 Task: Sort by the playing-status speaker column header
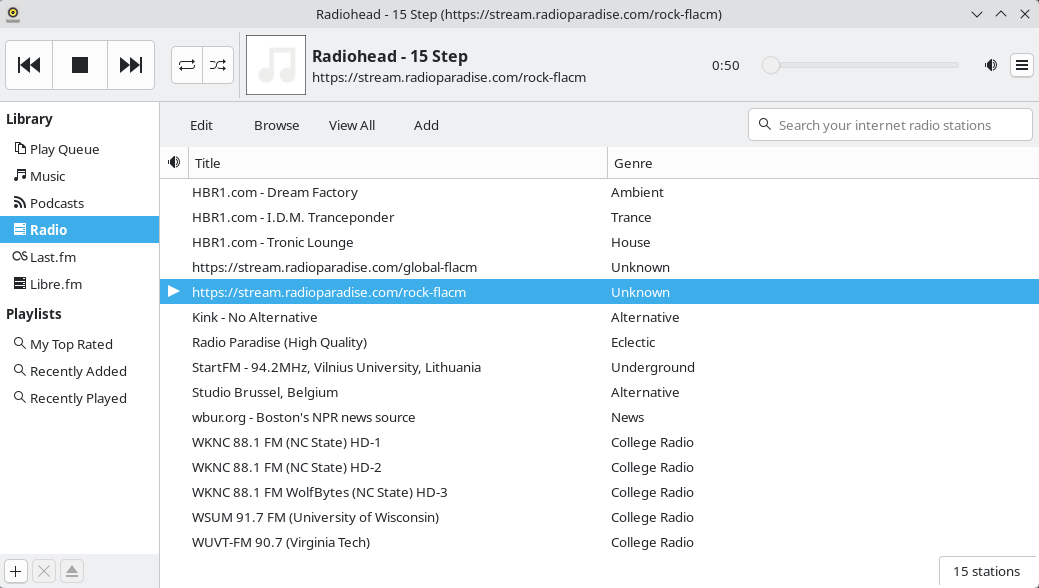pos(174,162)
